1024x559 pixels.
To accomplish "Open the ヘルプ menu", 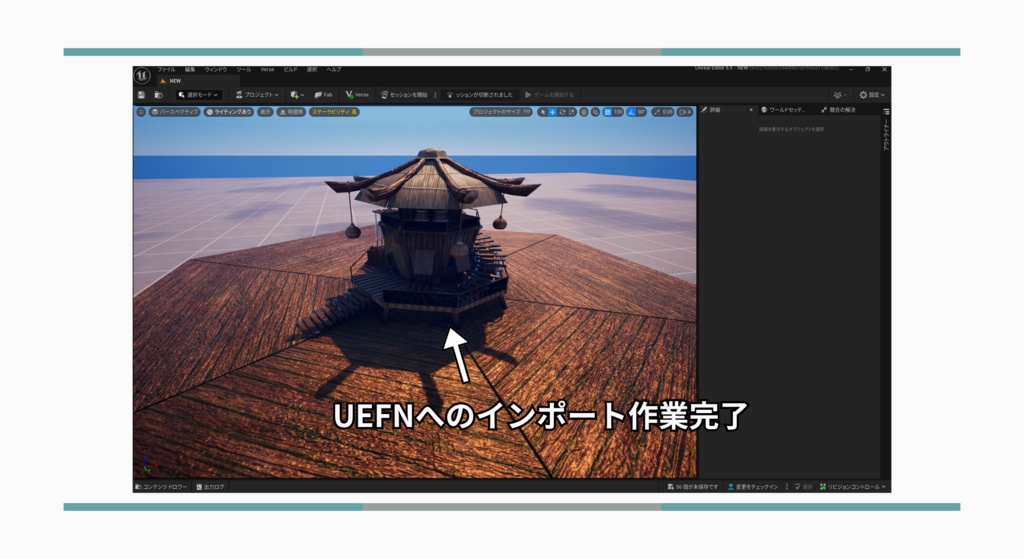I will pos(334,69).
